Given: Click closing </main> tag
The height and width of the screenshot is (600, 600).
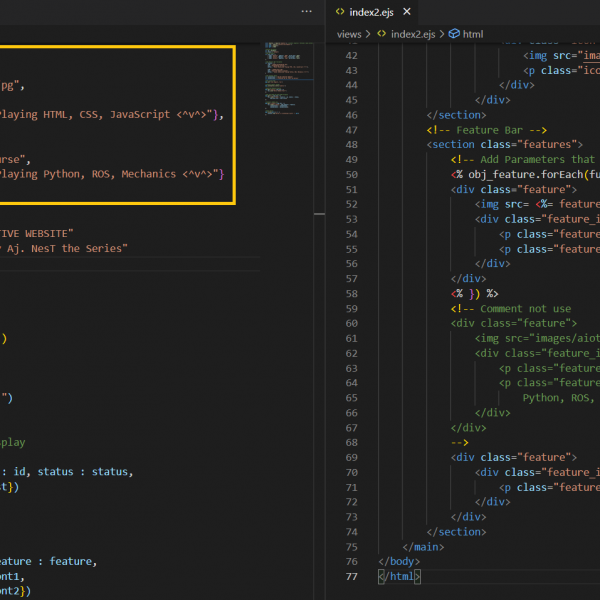Looking at the screenshot, I should click(423, 547).
